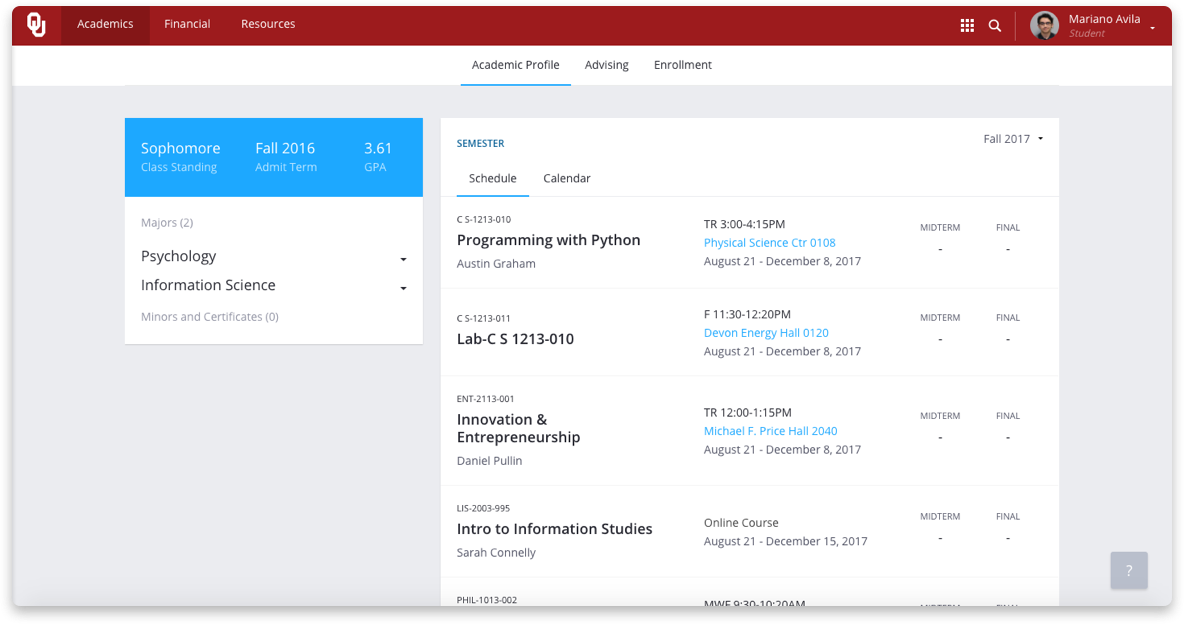Open the Resources menu

268,24
